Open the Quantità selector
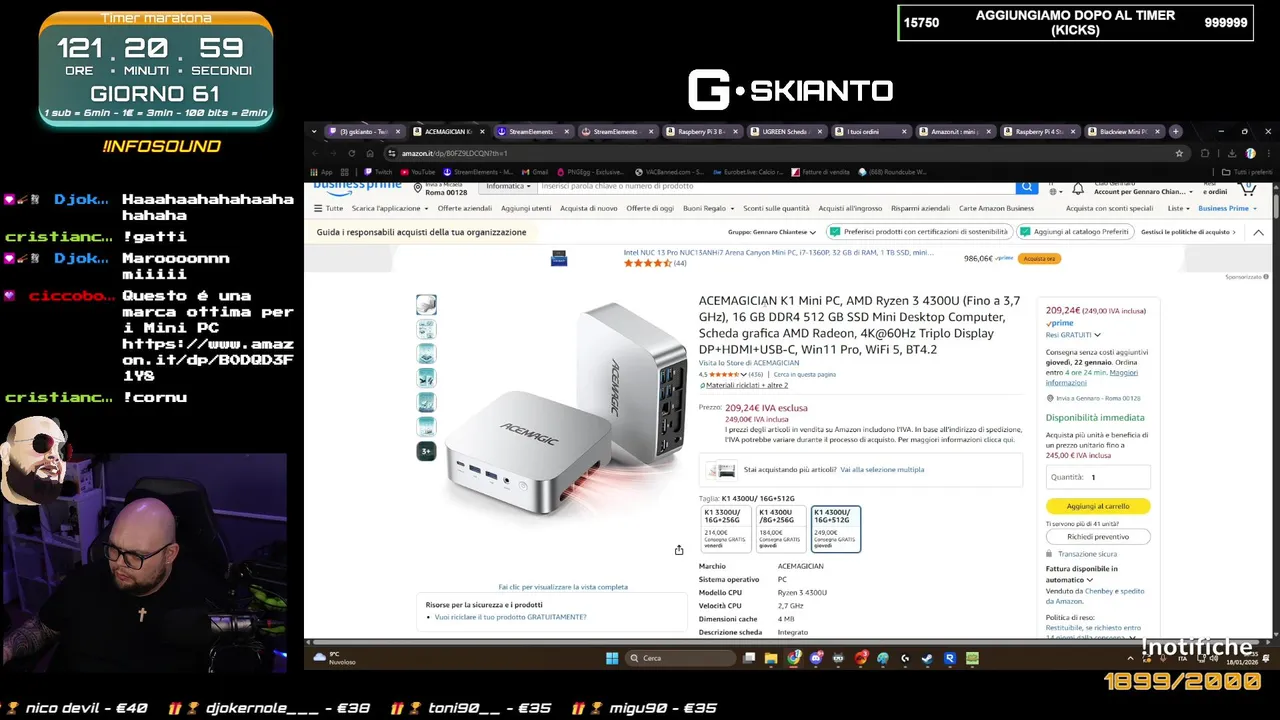Screen dimensions: 1280x720 tap(1098, 477)
